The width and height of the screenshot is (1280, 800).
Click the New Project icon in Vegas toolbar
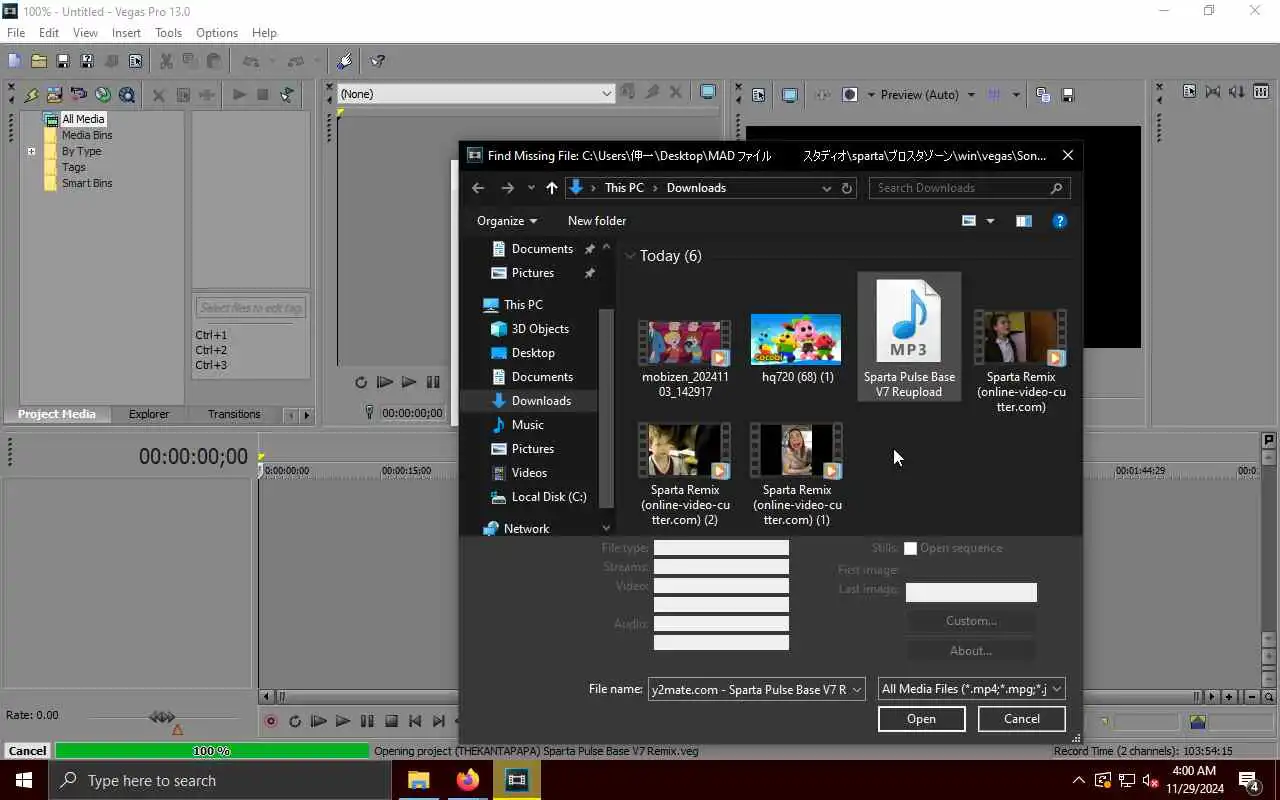coord(14,61)
